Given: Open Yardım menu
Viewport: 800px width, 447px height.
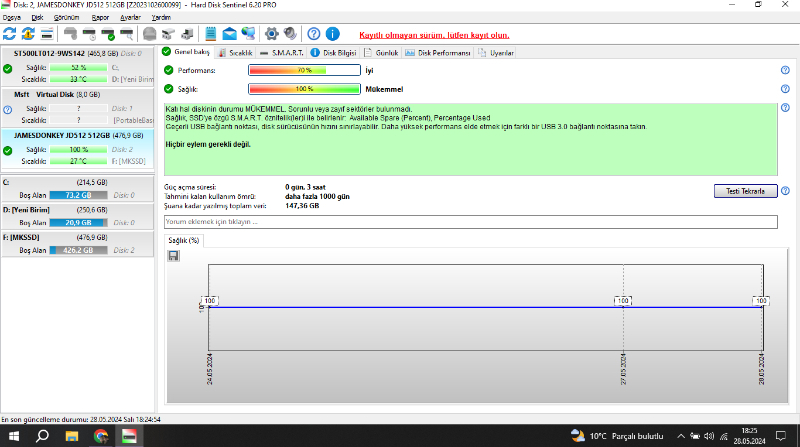Looking at the screenshot, I should tap(161, 17).
